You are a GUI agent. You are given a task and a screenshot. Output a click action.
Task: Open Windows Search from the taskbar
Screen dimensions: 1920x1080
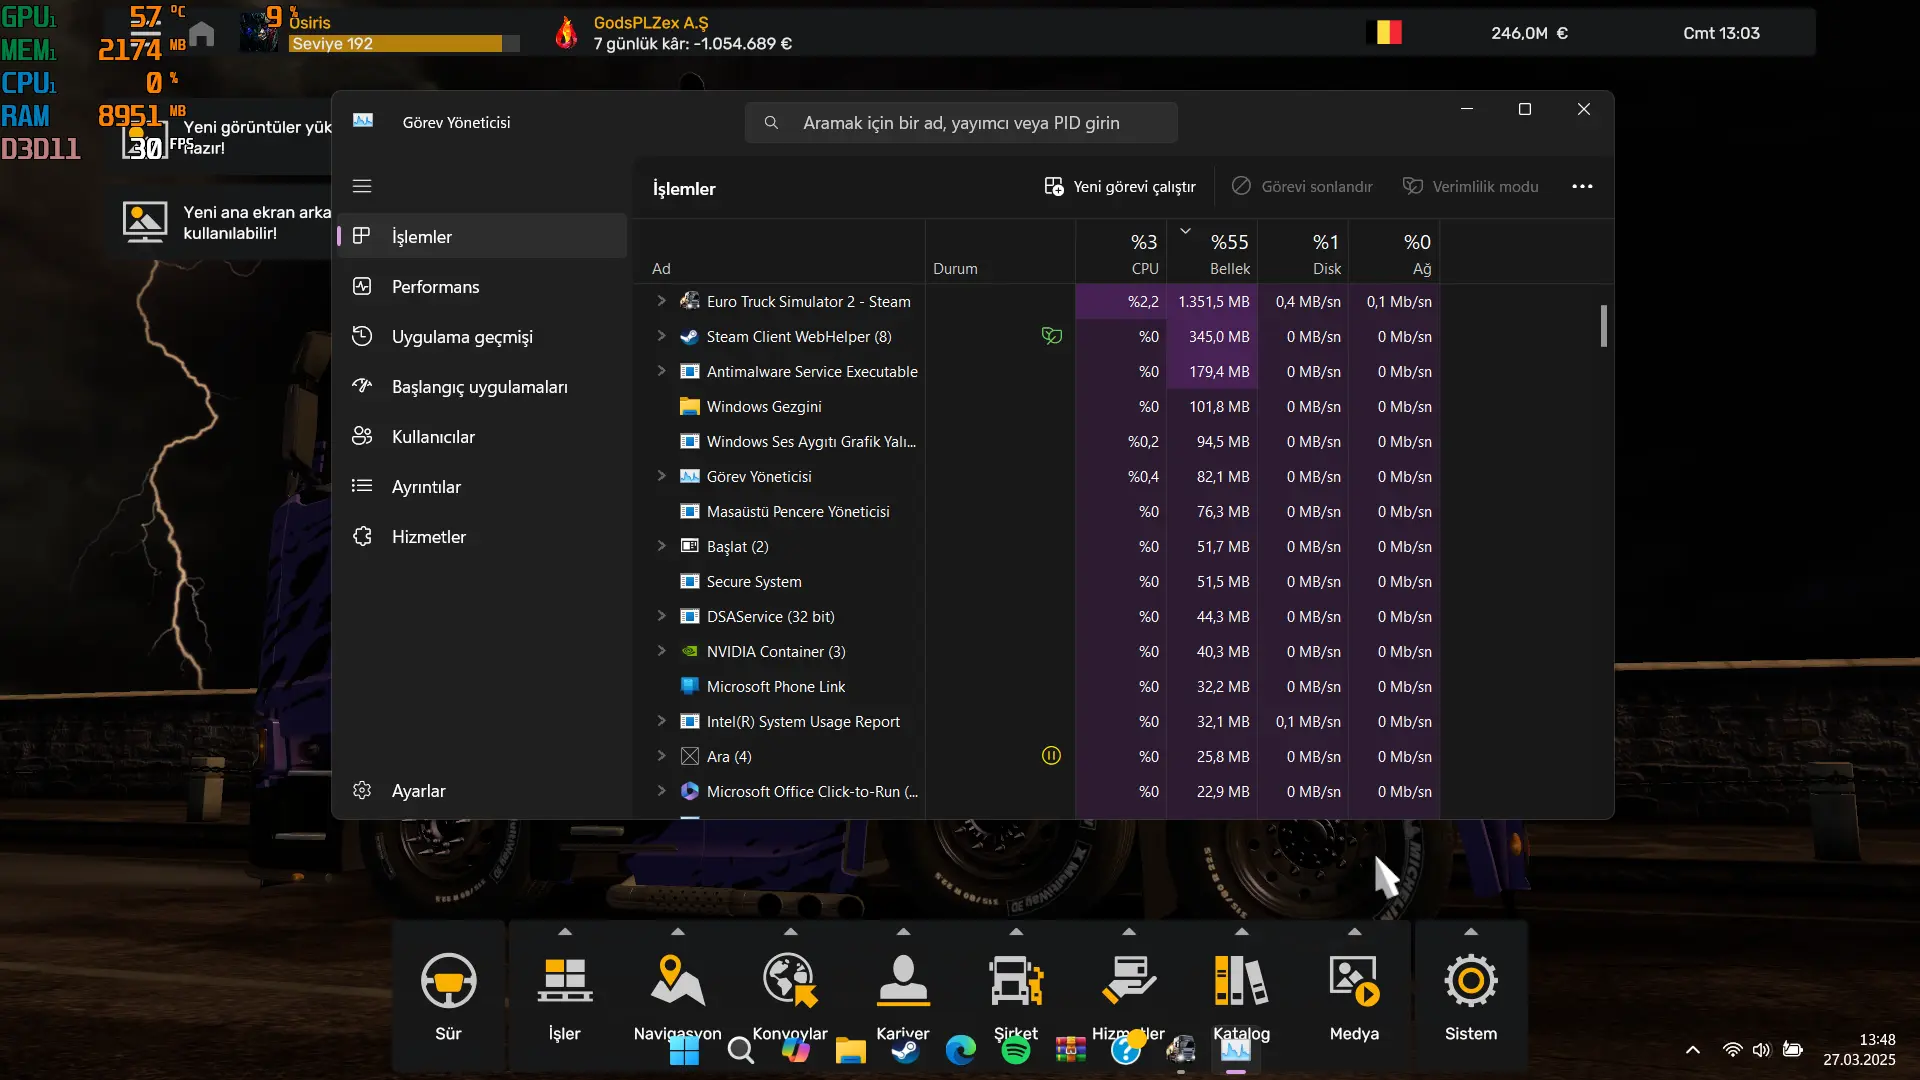pyautogui.click(x=741, y=1051)
